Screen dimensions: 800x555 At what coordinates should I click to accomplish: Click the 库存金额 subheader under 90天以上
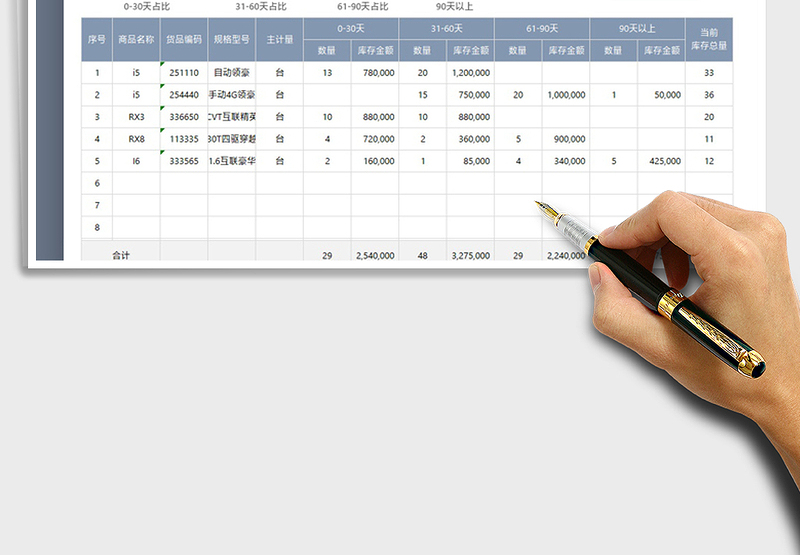coord(661,51)
